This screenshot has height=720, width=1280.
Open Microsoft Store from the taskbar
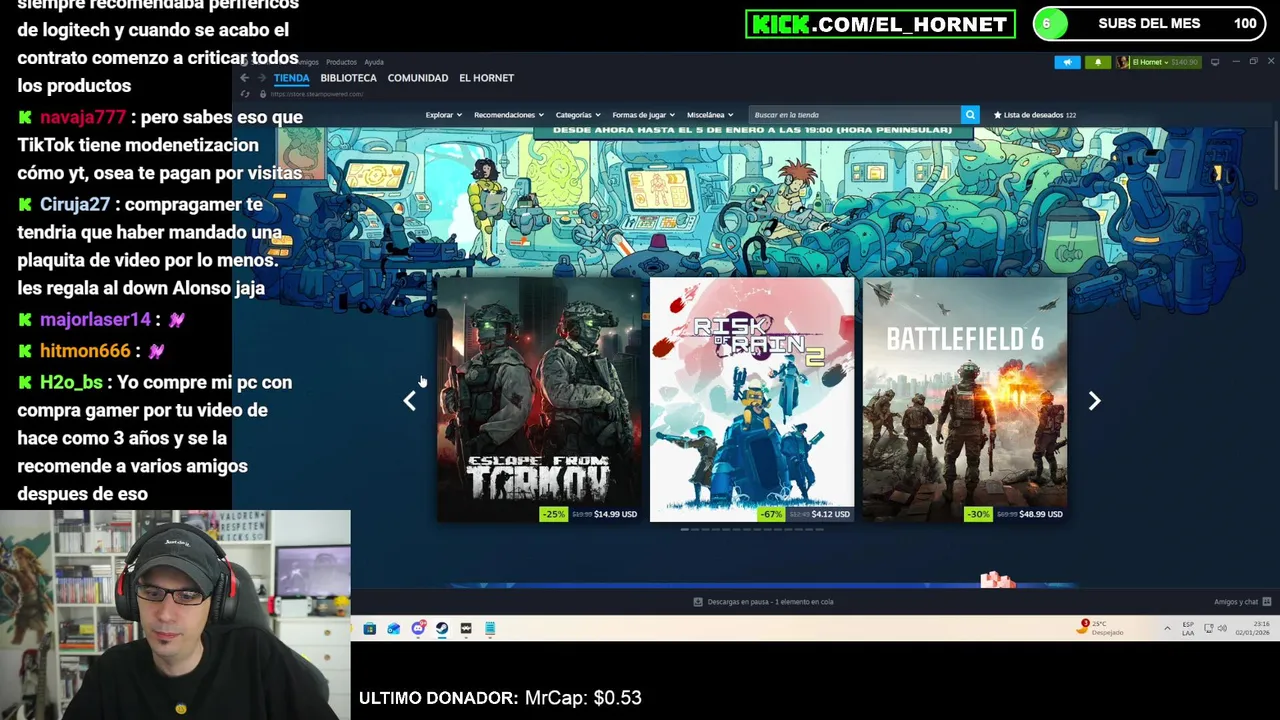[x=370, y=629]
